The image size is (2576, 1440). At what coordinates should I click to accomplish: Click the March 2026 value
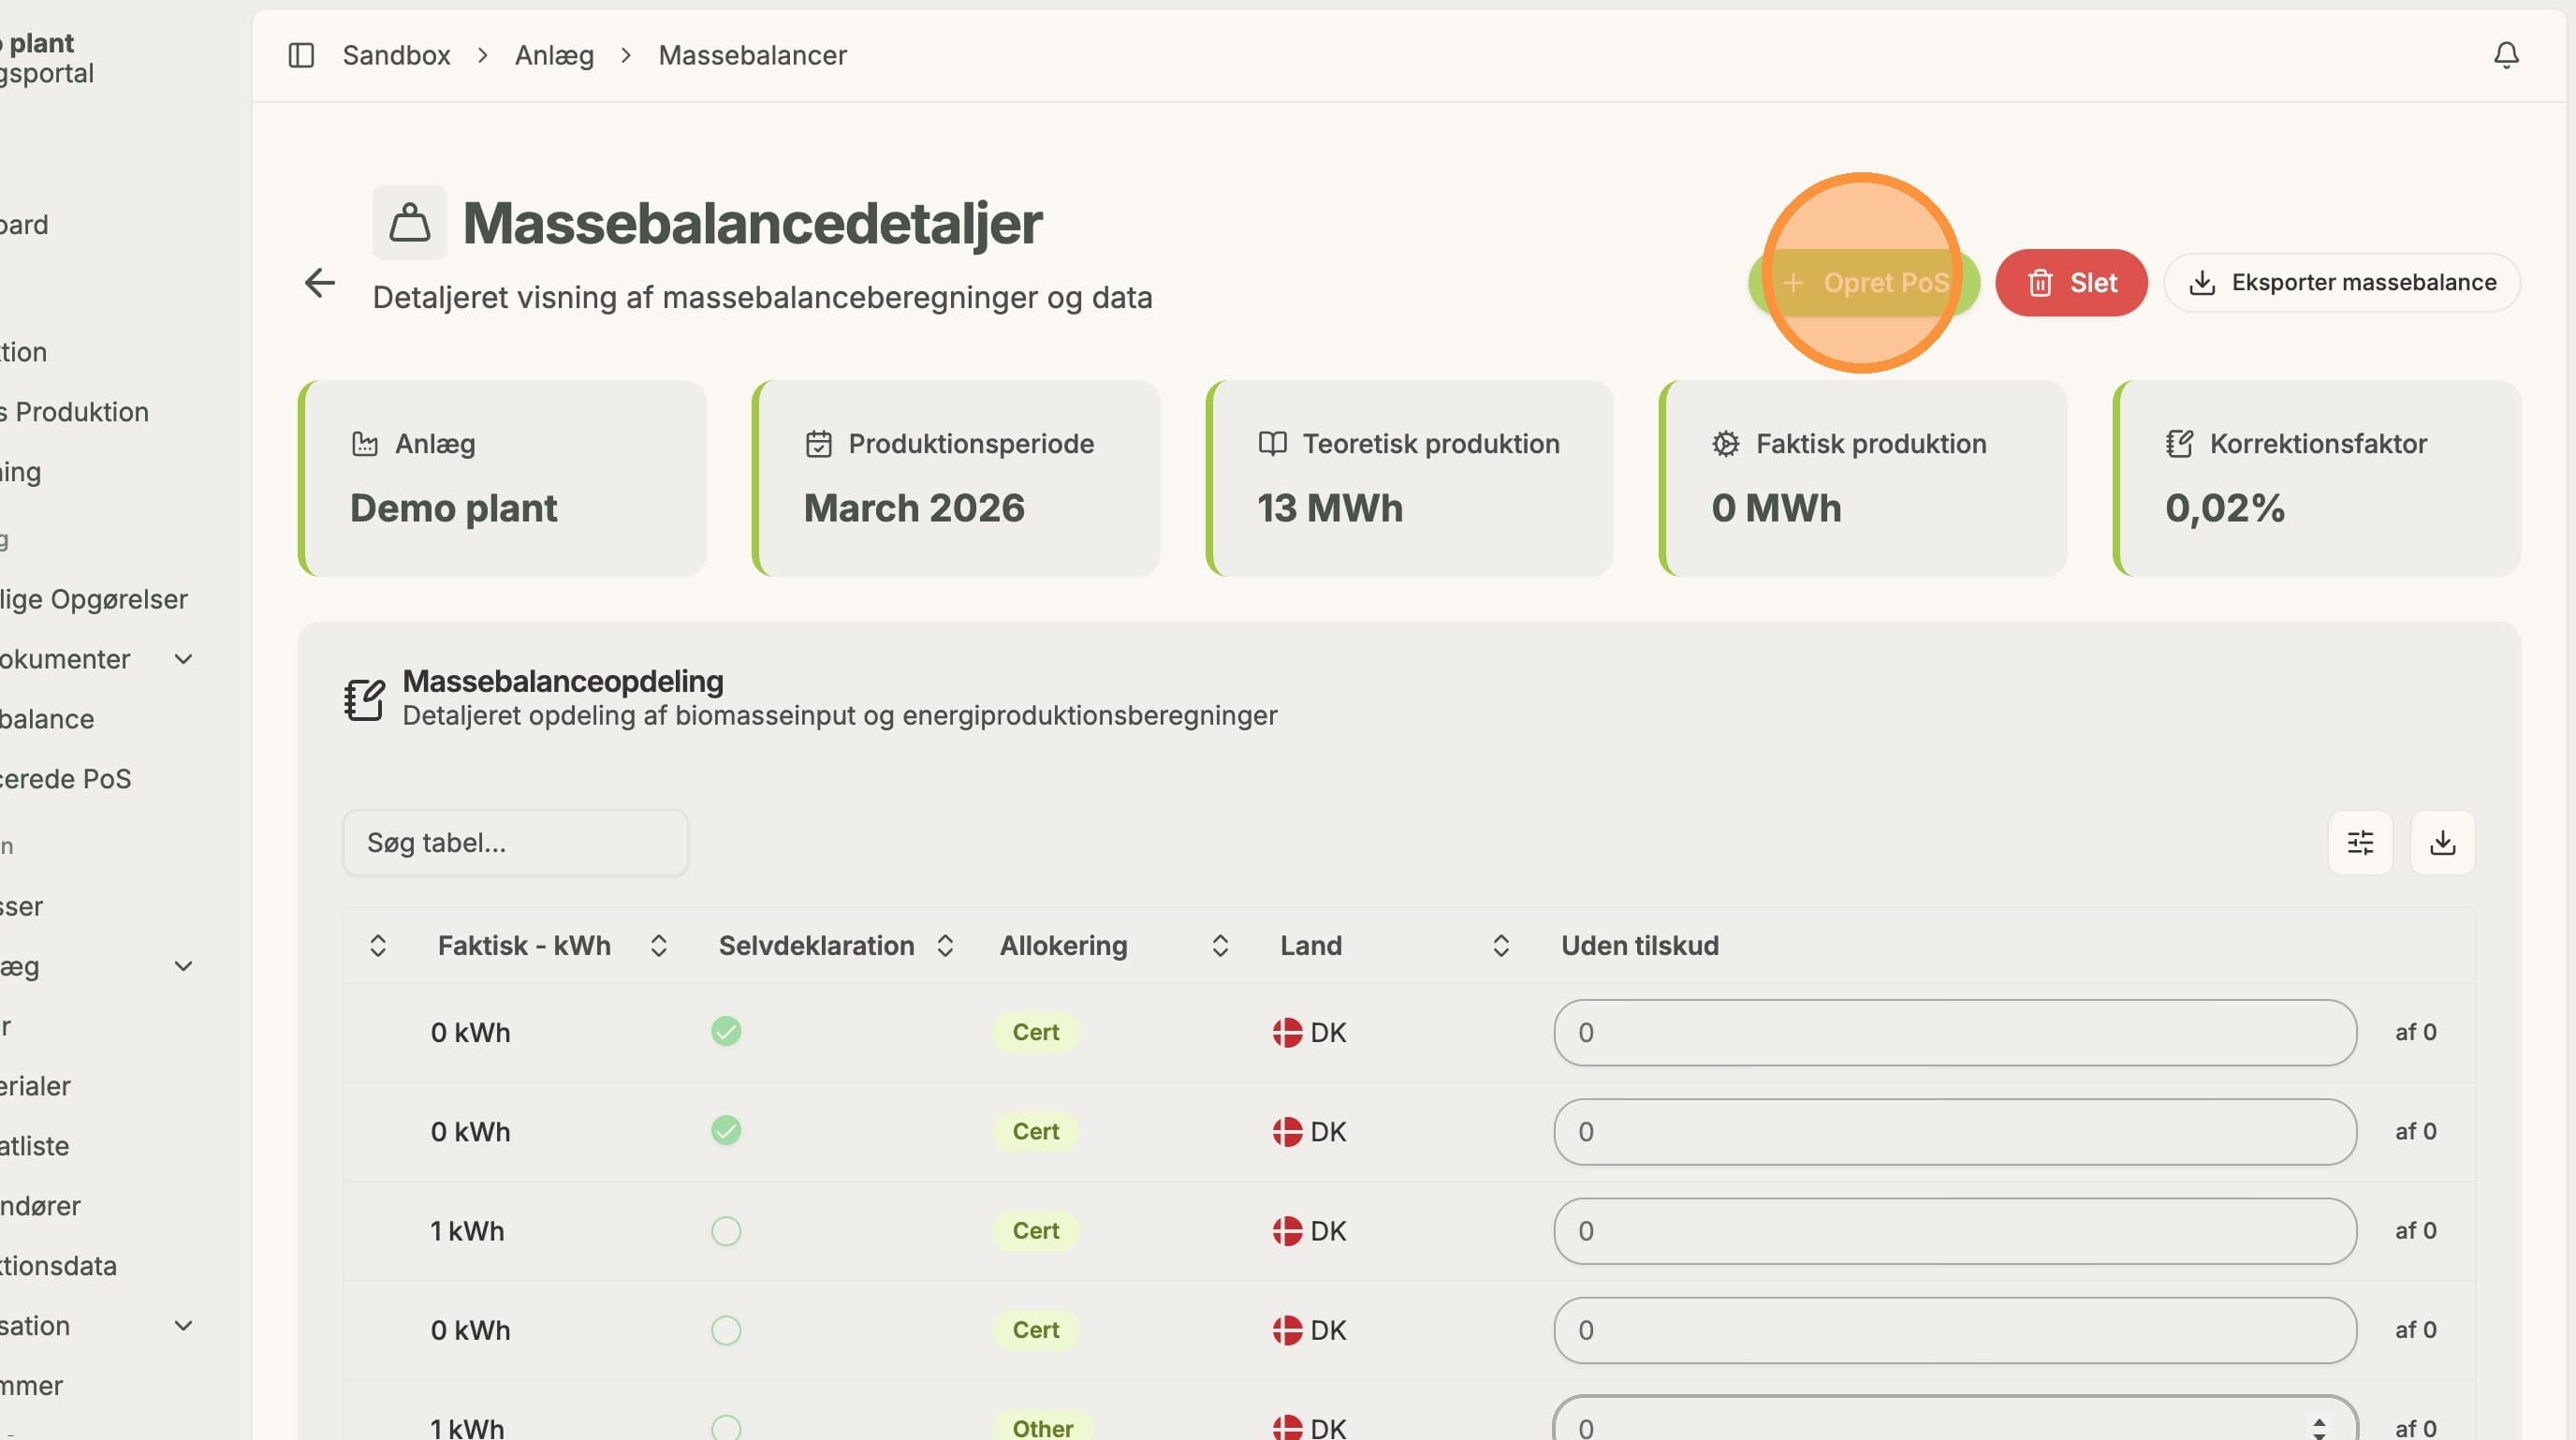click(914, 509)
